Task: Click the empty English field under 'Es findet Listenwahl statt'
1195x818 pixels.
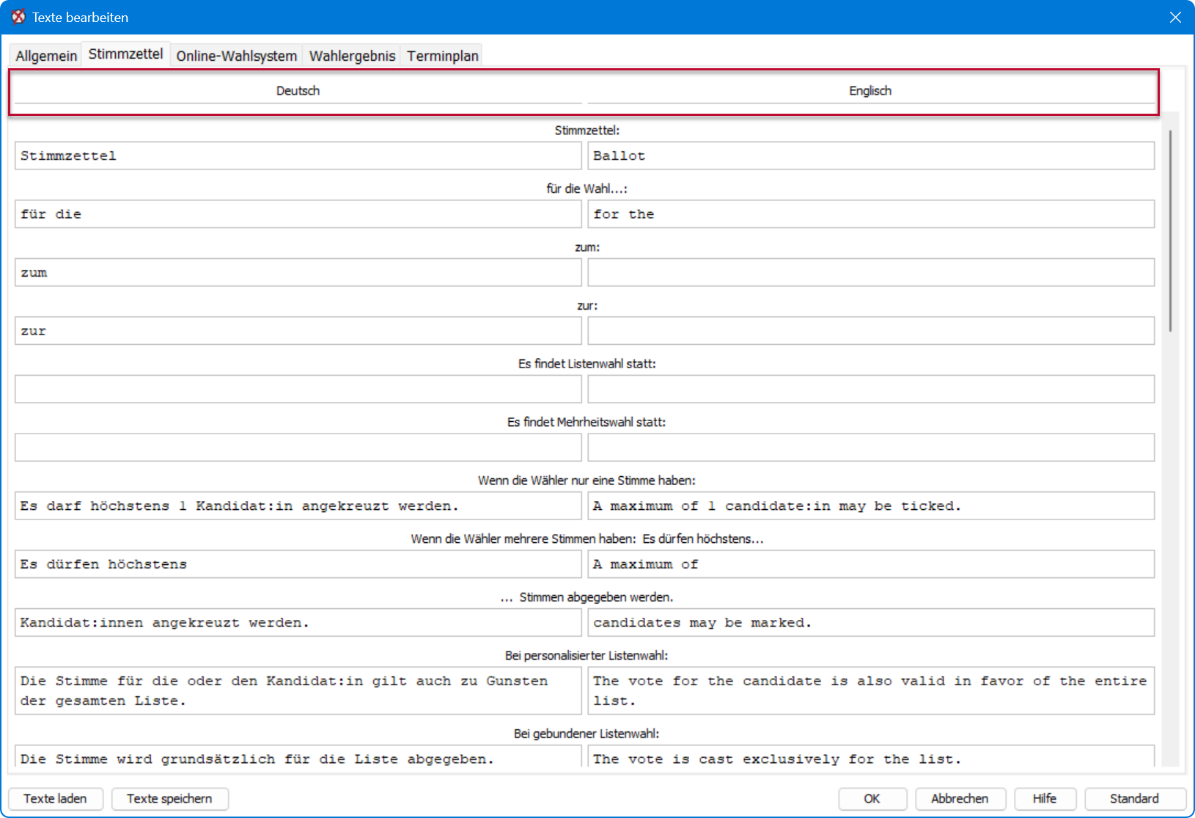Action: pyautogui.click(x=871, y=389)
